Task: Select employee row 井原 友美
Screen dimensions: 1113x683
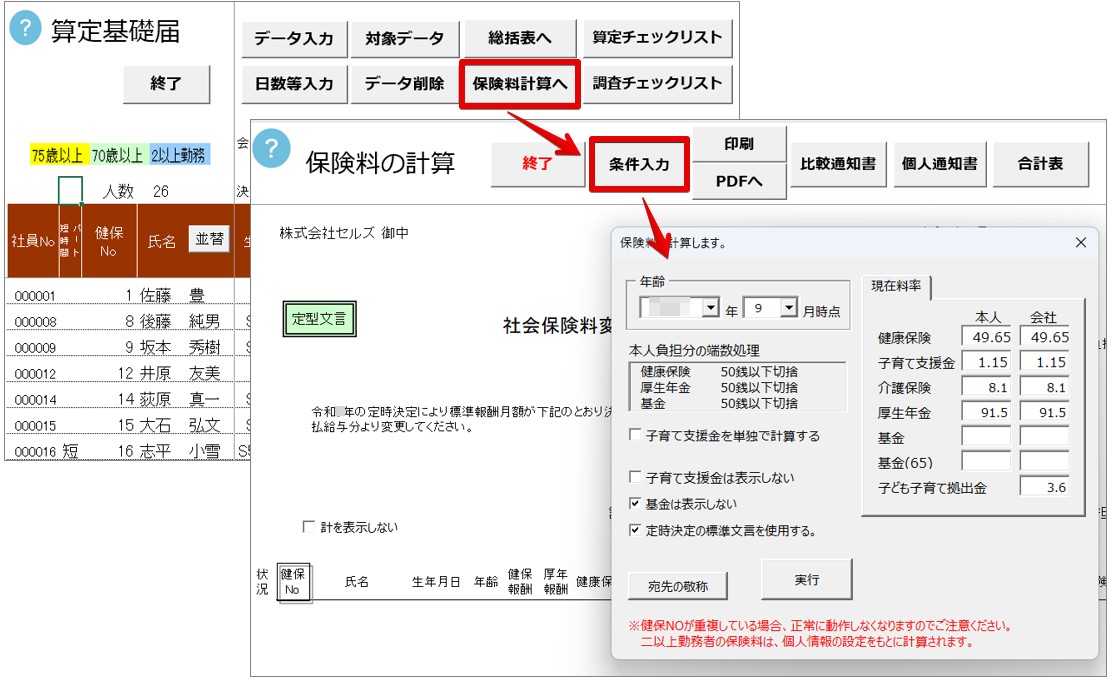Action: click(x=128, y=373)
